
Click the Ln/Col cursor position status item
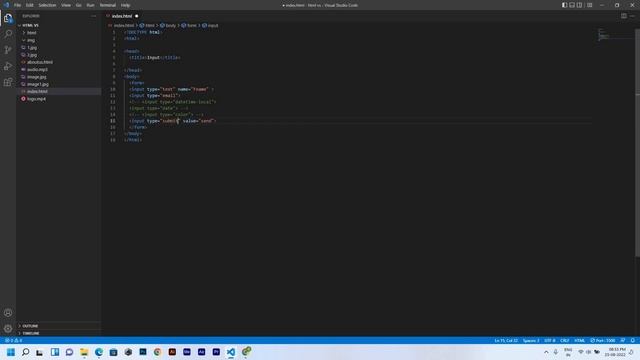pyautogui.click(x=506, y=340)
